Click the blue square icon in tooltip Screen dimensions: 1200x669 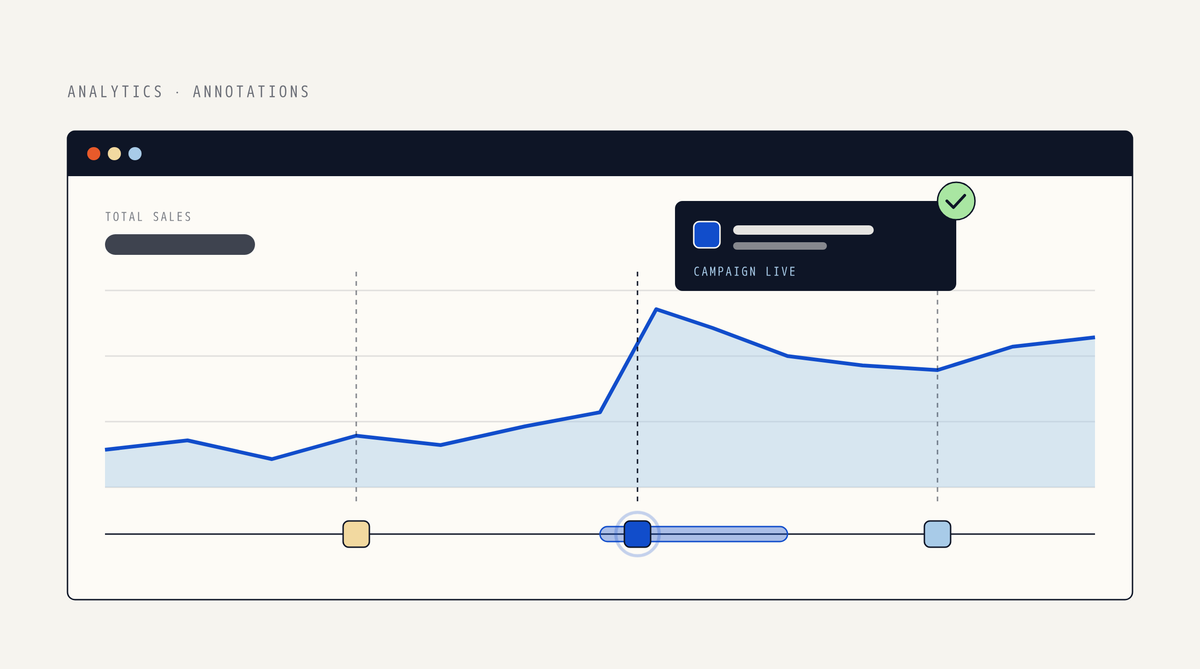[x=707, y=235]
